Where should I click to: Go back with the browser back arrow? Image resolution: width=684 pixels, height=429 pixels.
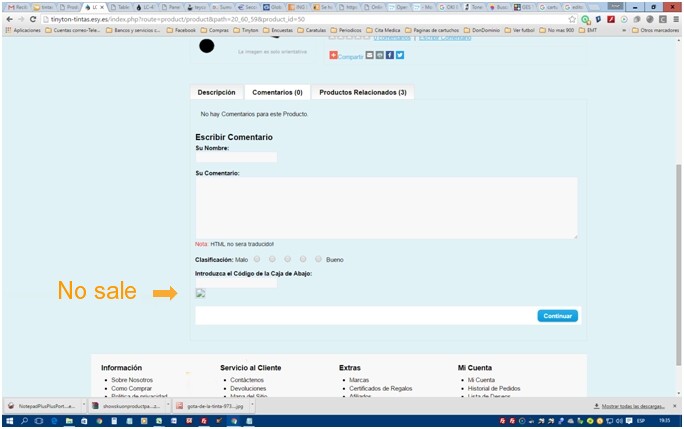tap(9, 20)
